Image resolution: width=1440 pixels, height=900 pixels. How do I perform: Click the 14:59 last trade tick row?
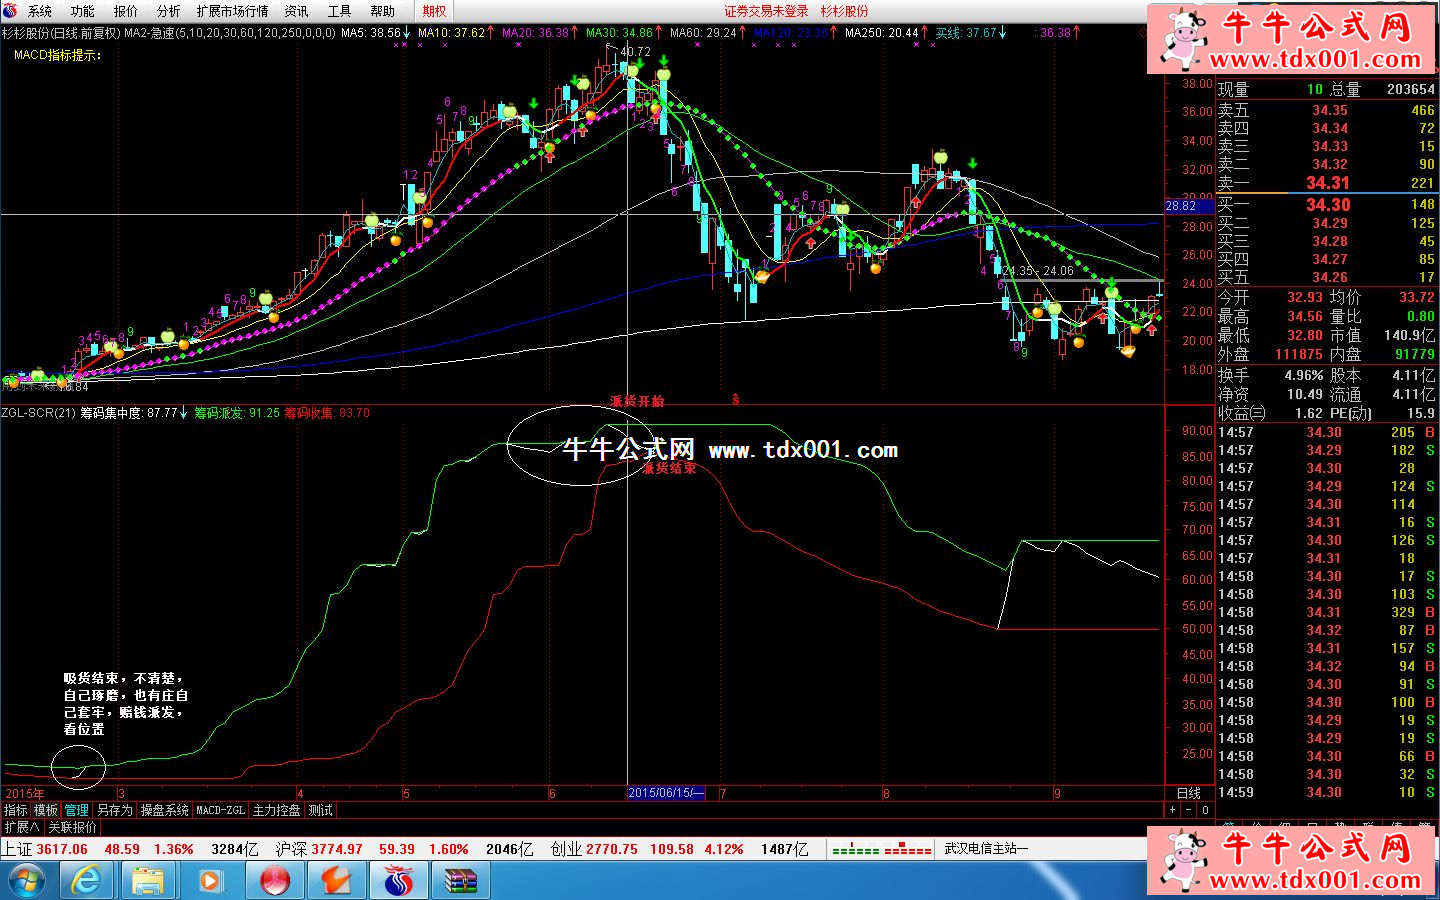pos(1326,792)
